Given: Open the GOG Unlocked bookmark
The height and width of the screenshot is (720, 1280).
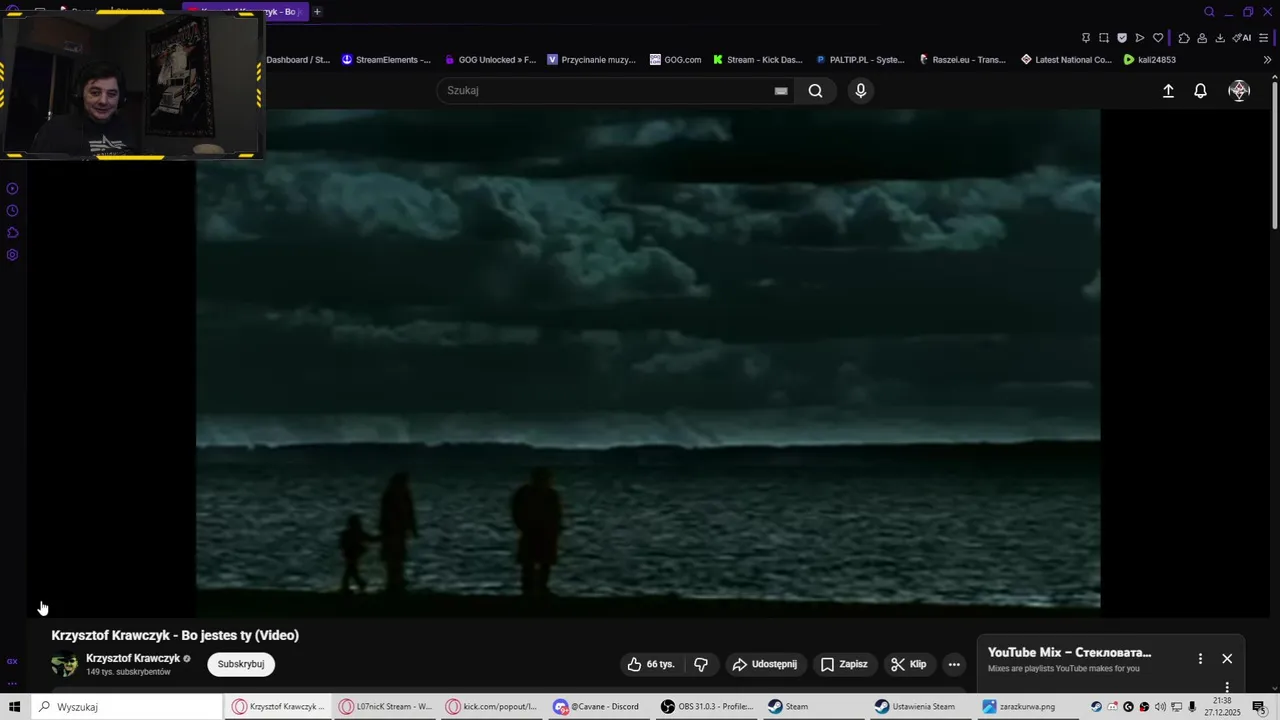Looking at the screenshot, I should (x=490, y=60).
